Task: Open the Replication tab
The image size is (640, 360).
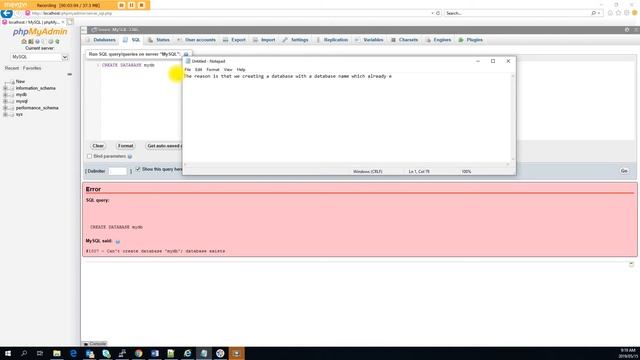Action: click(x=332, y=40)
